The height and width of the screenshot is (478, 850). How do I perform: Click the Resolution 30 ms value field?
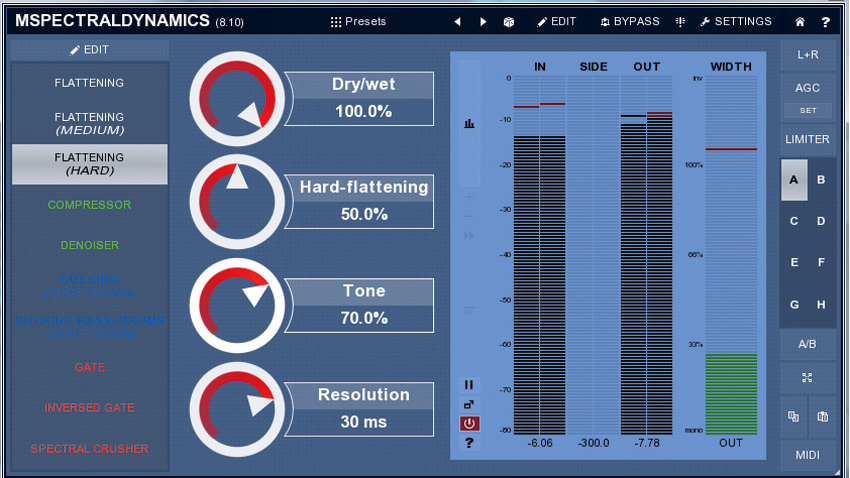coord(363,422)
